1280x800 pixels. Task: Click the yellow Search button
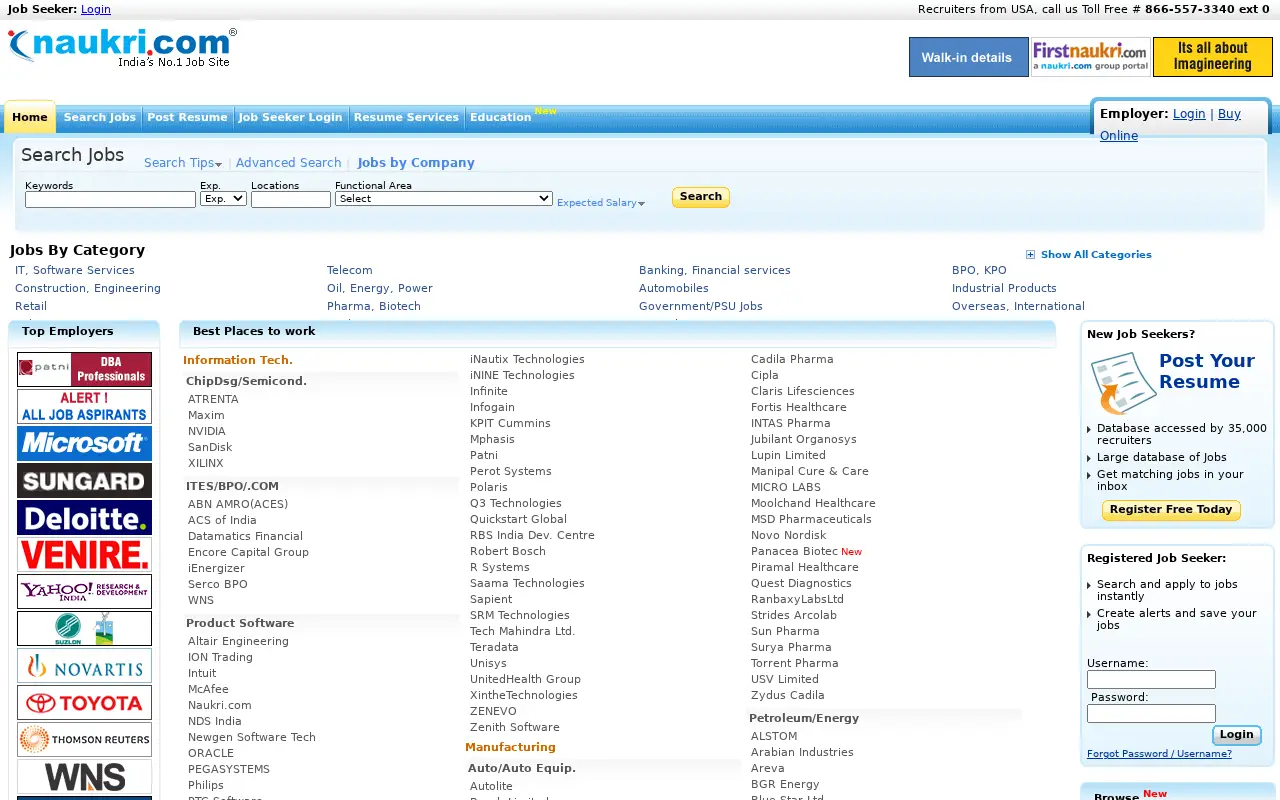pyautogui.click(x=701, y=197)
